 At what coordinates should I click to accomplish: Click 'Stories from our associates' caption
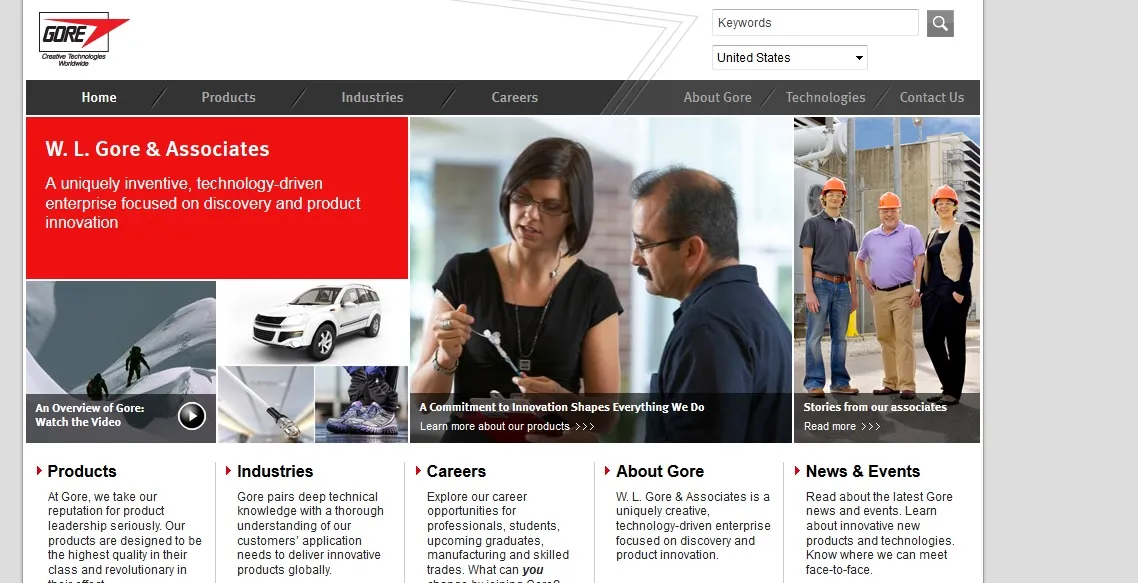(x=875, y=407)
